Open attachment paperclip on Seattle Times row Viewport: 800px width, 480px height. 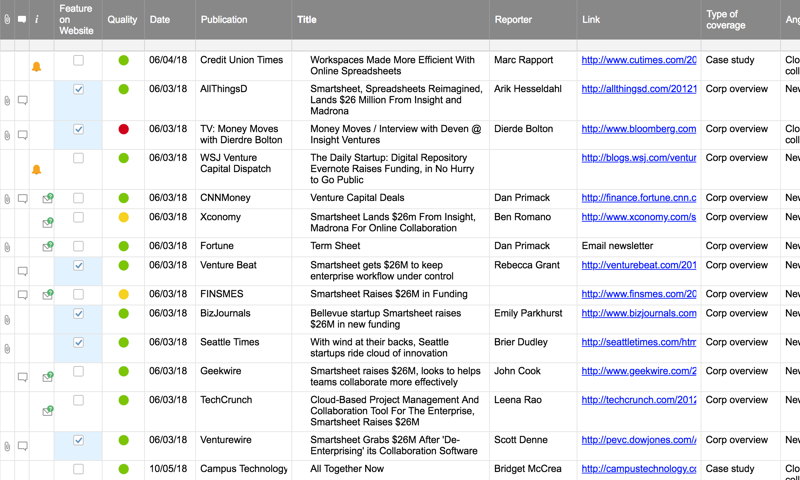pos(7,349)
